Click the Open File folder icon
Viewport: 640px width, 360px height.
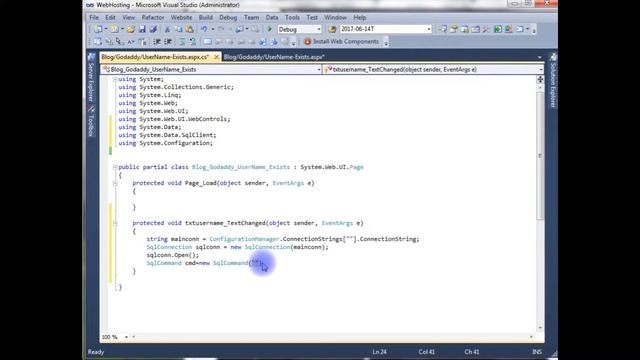131,29
